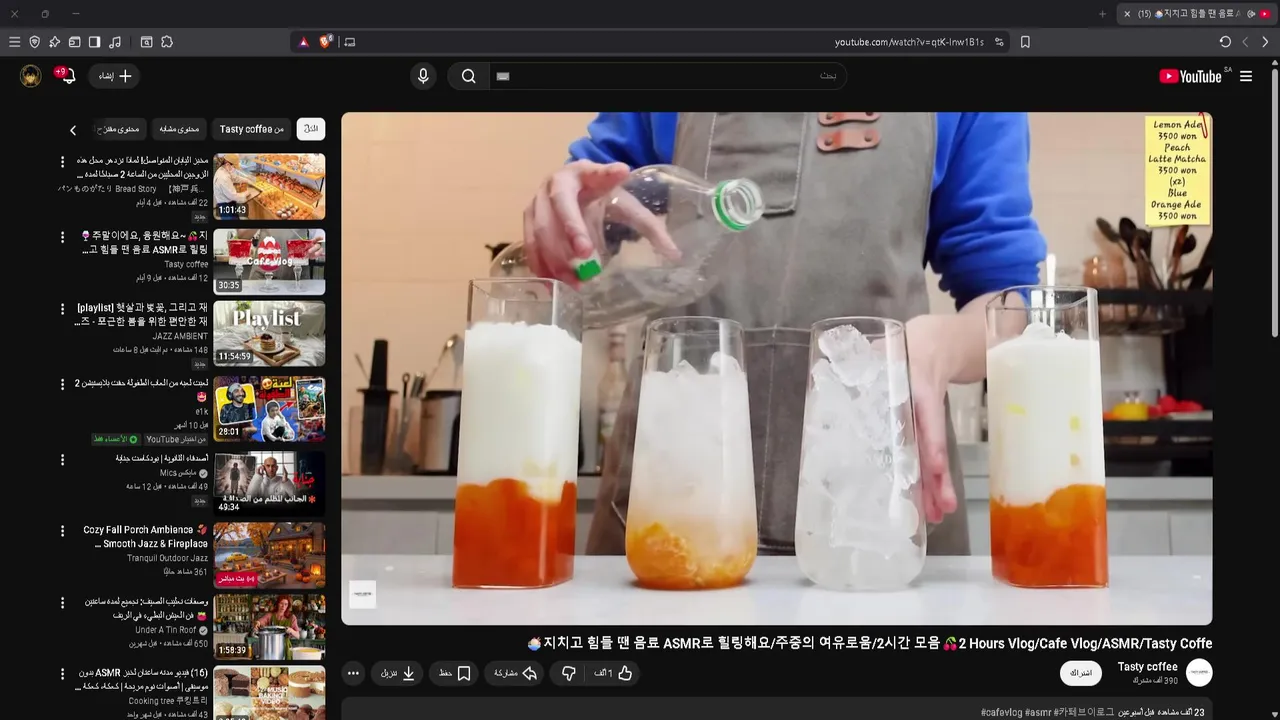1280x720 pixels.
Task: Open options menu for e1k video
Action: pyautogui.click(x=62, y=386)
